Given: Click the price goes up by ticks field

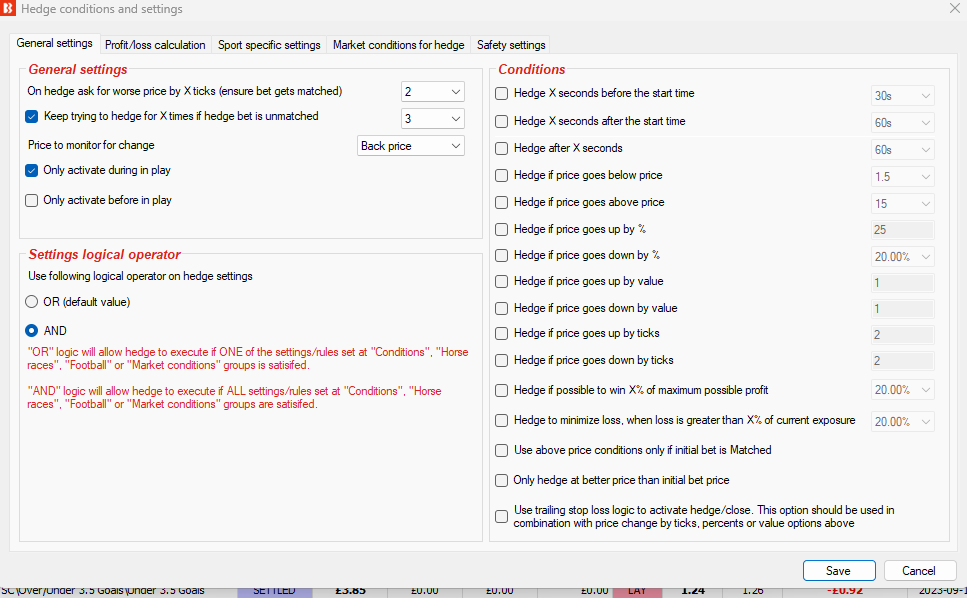Looking at the screenshot, I should pos(902,335).
